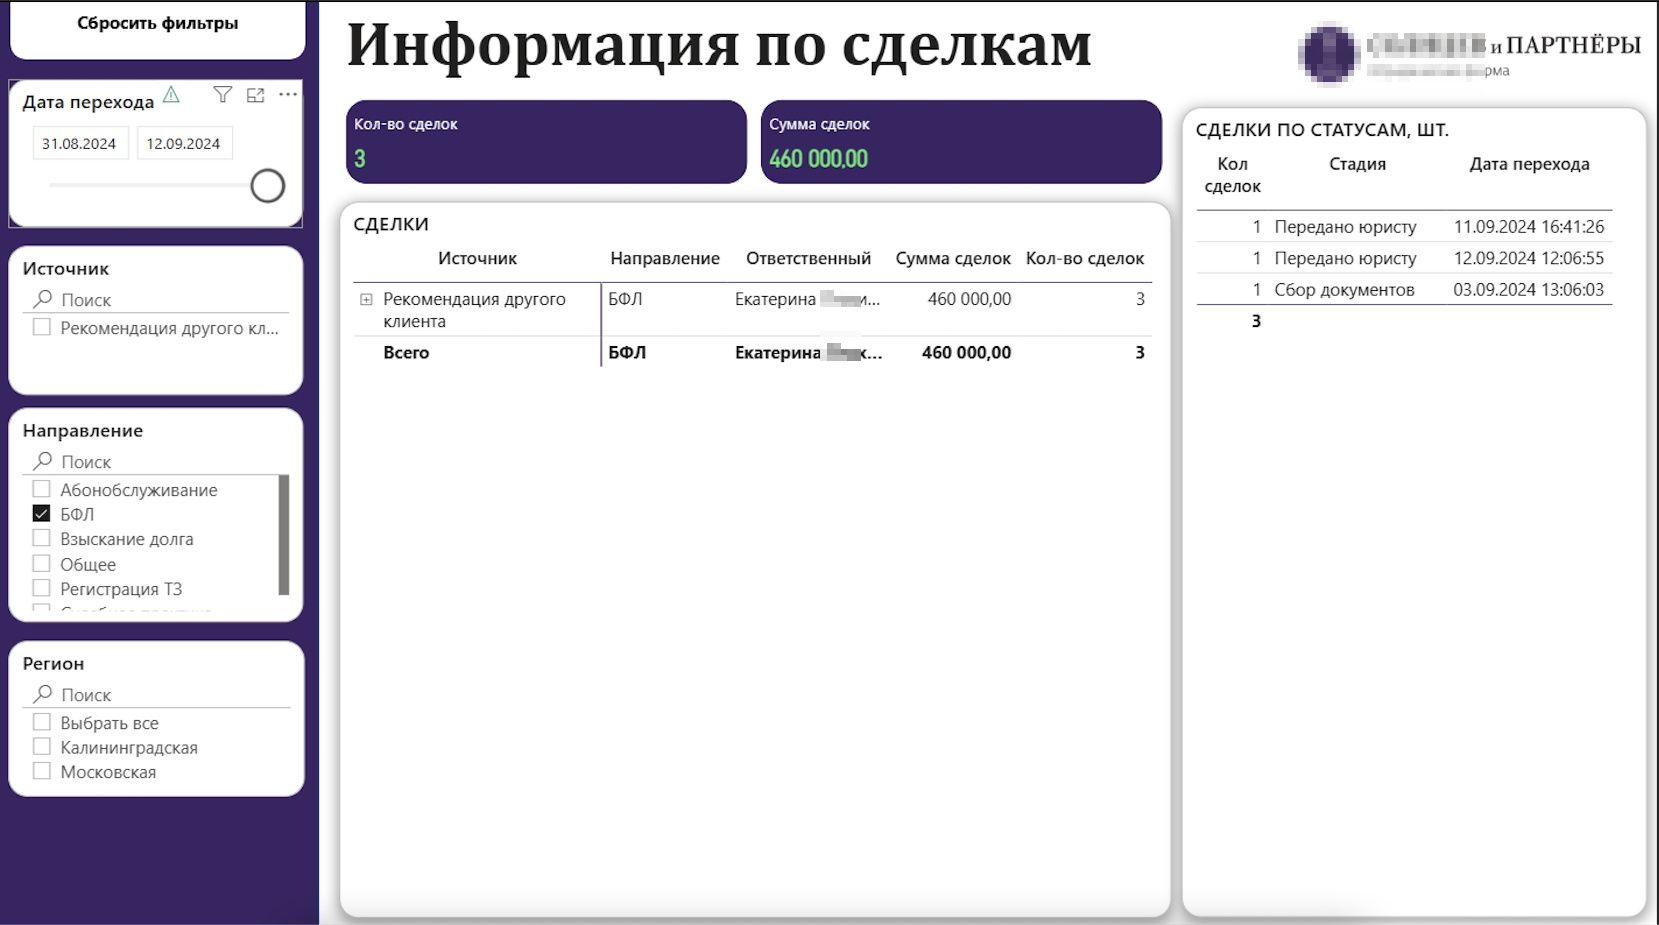This screenshot has width=1659, height=925.
Task: Check the Калининградская region checkbox
Action: [x=41, y=747]
